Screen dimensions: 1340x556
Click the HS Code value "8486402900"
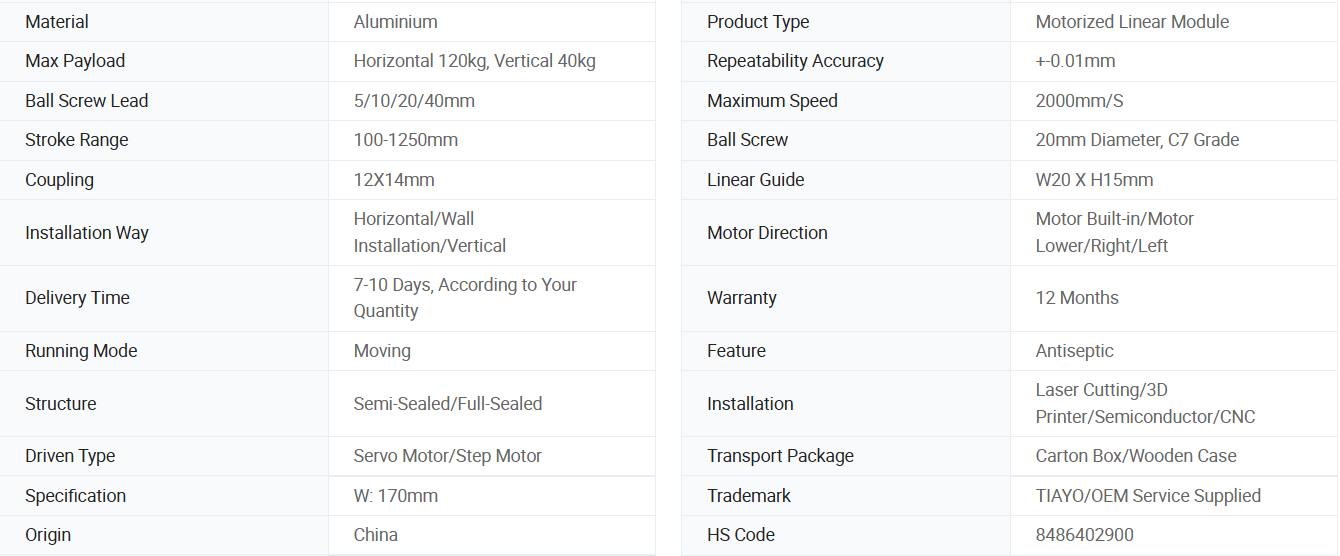[x=1085, y=535]
